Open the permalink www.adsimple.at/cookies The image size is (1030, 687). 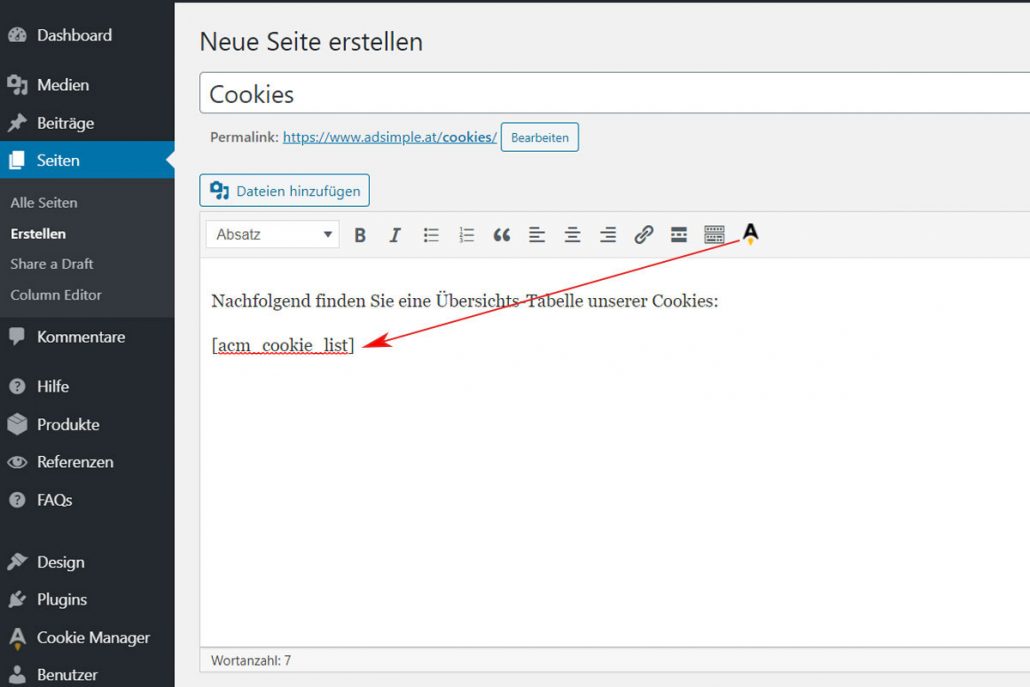388,137
